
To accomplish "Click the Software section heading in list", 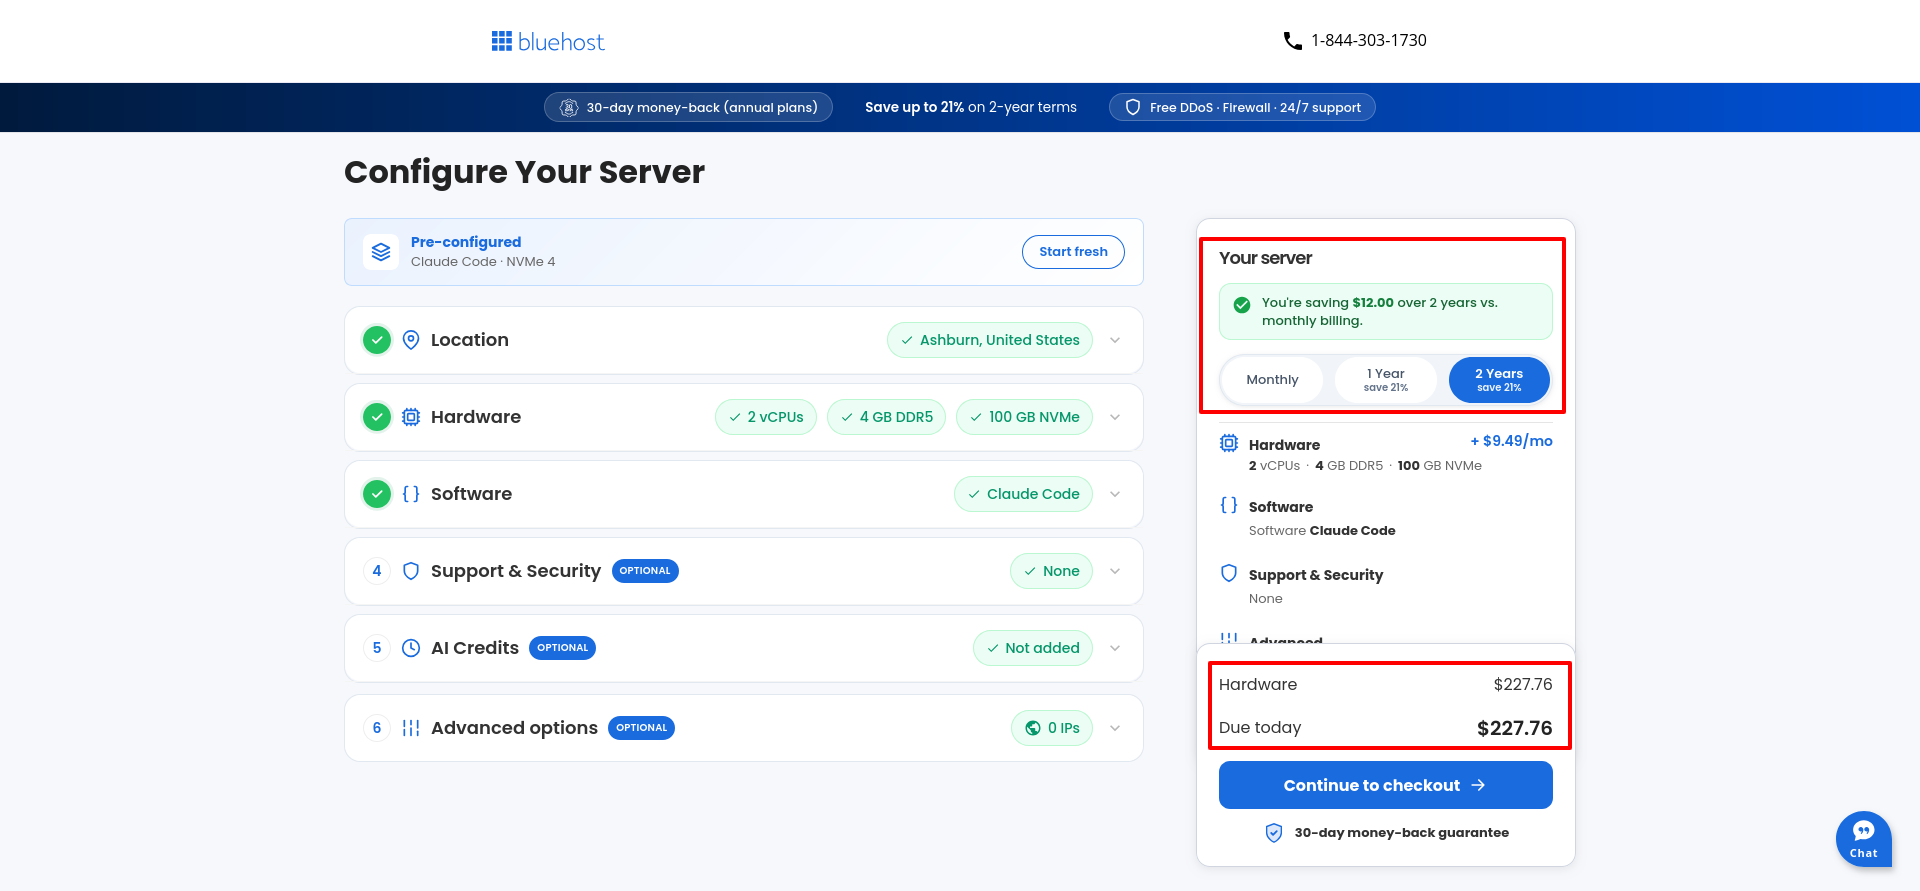I will tap(471, 494).
